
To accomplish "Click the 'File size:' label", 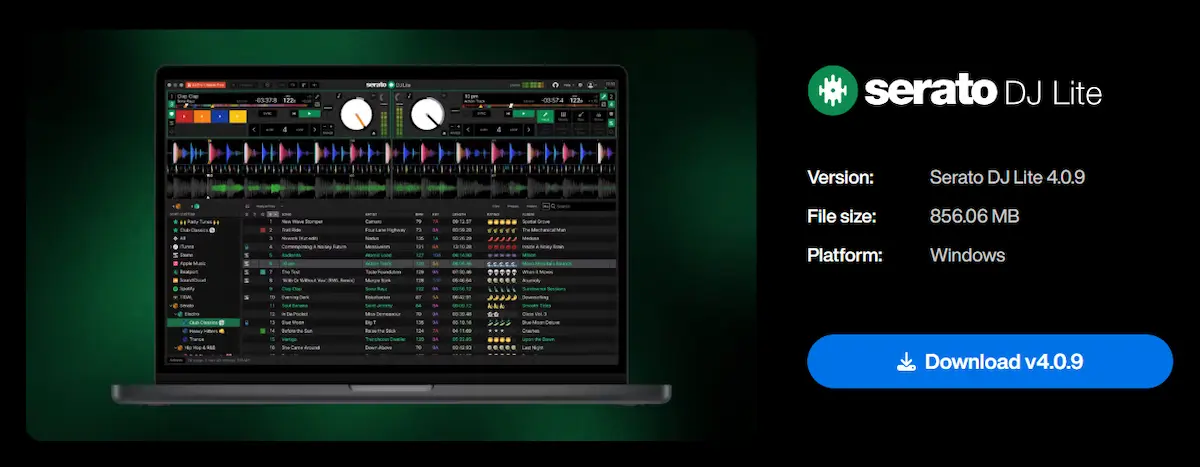I will click(842, 216).
